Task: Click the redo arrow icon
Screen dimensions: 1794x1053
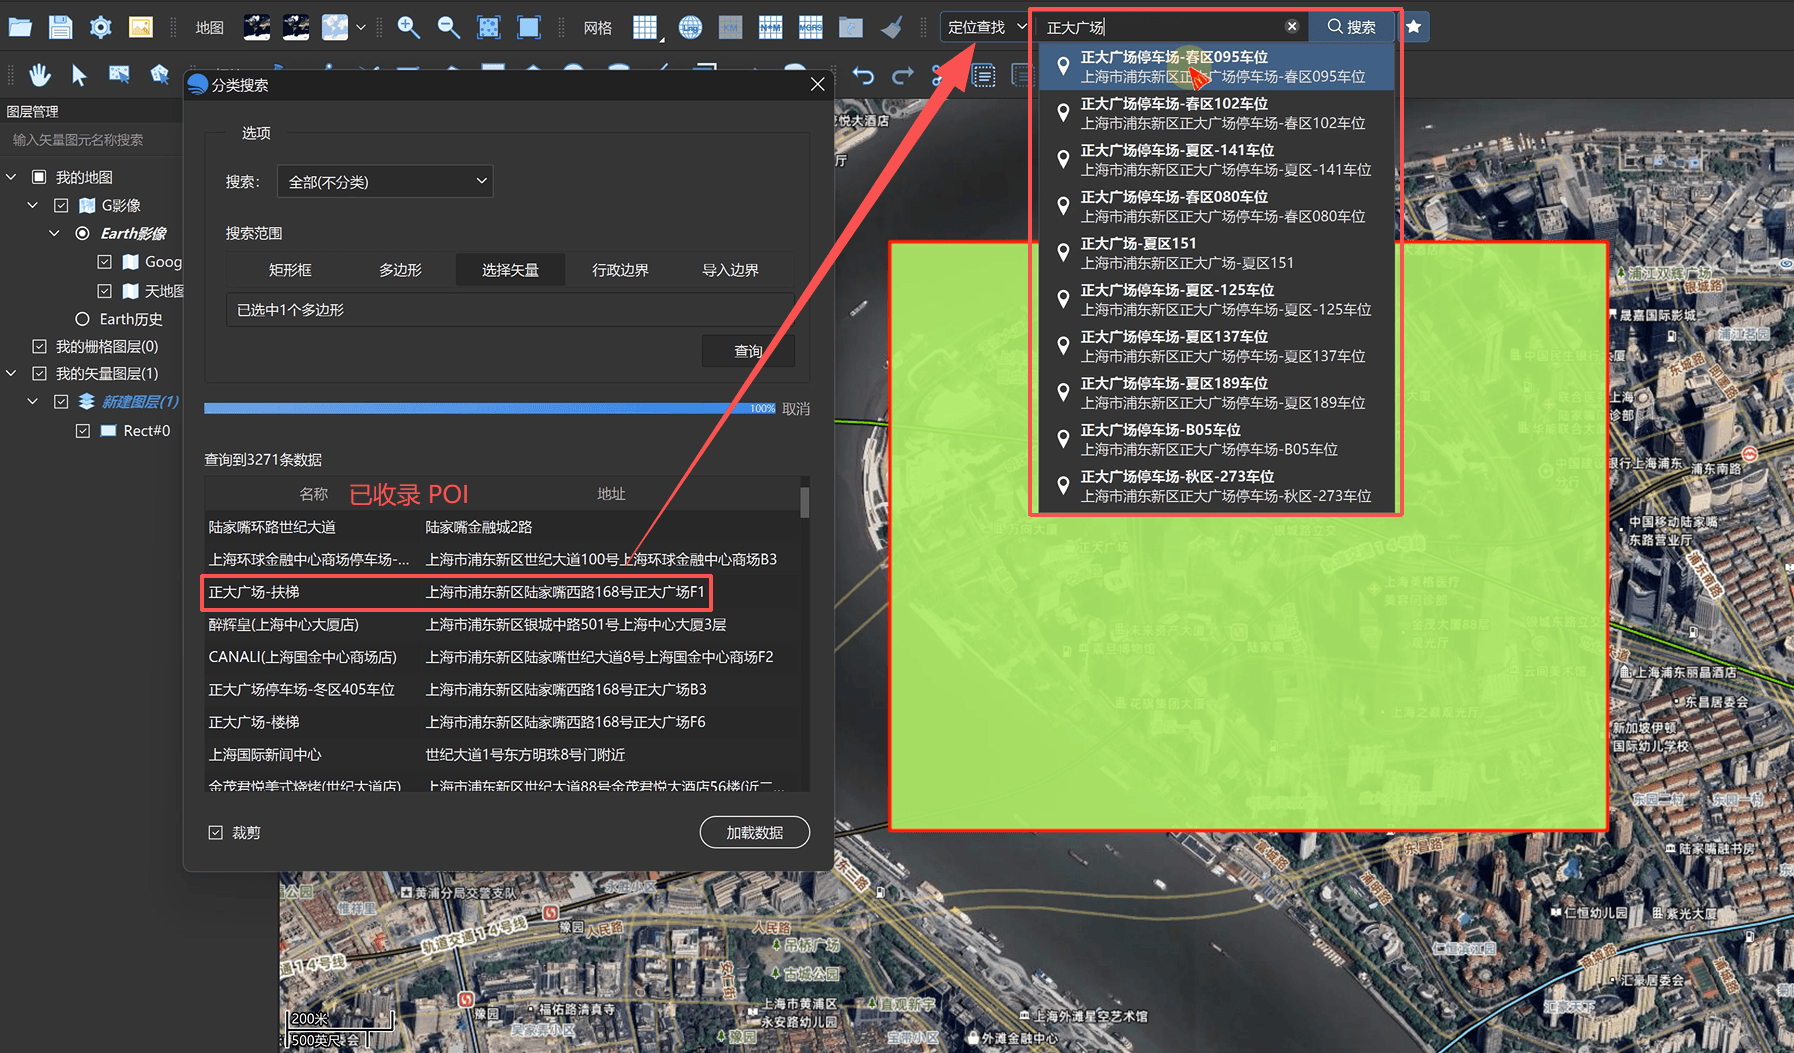Action: [903, 75]
